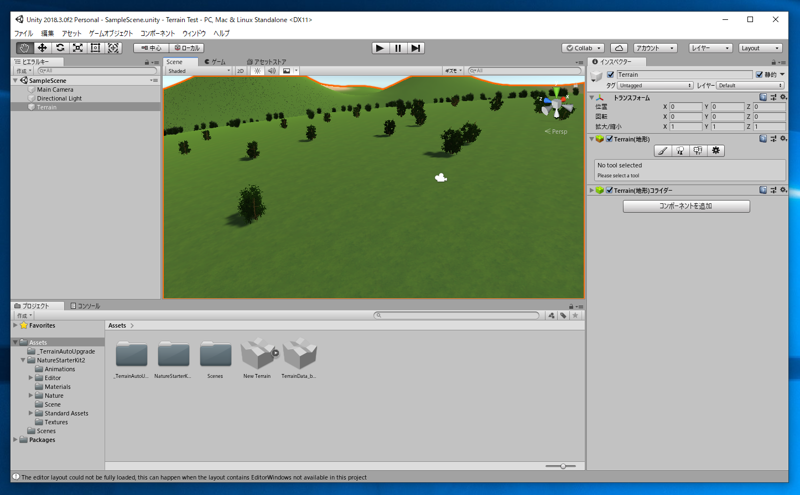800x495 pixels.
Task: Toggle Persp projection label
Action: 556,132
